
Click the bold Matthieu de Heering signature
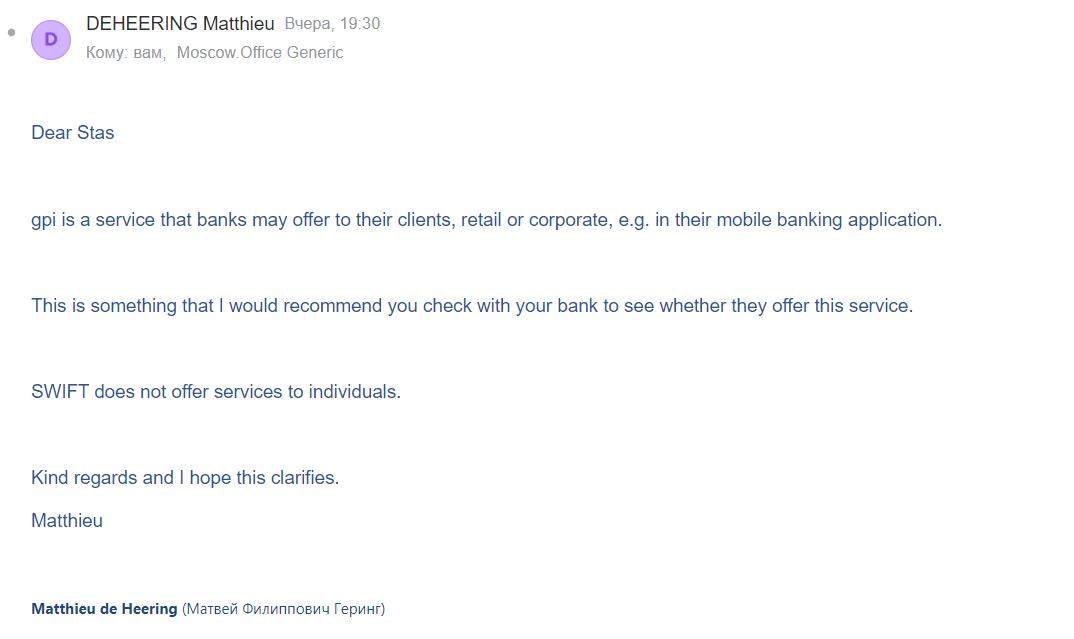[104, 609]
